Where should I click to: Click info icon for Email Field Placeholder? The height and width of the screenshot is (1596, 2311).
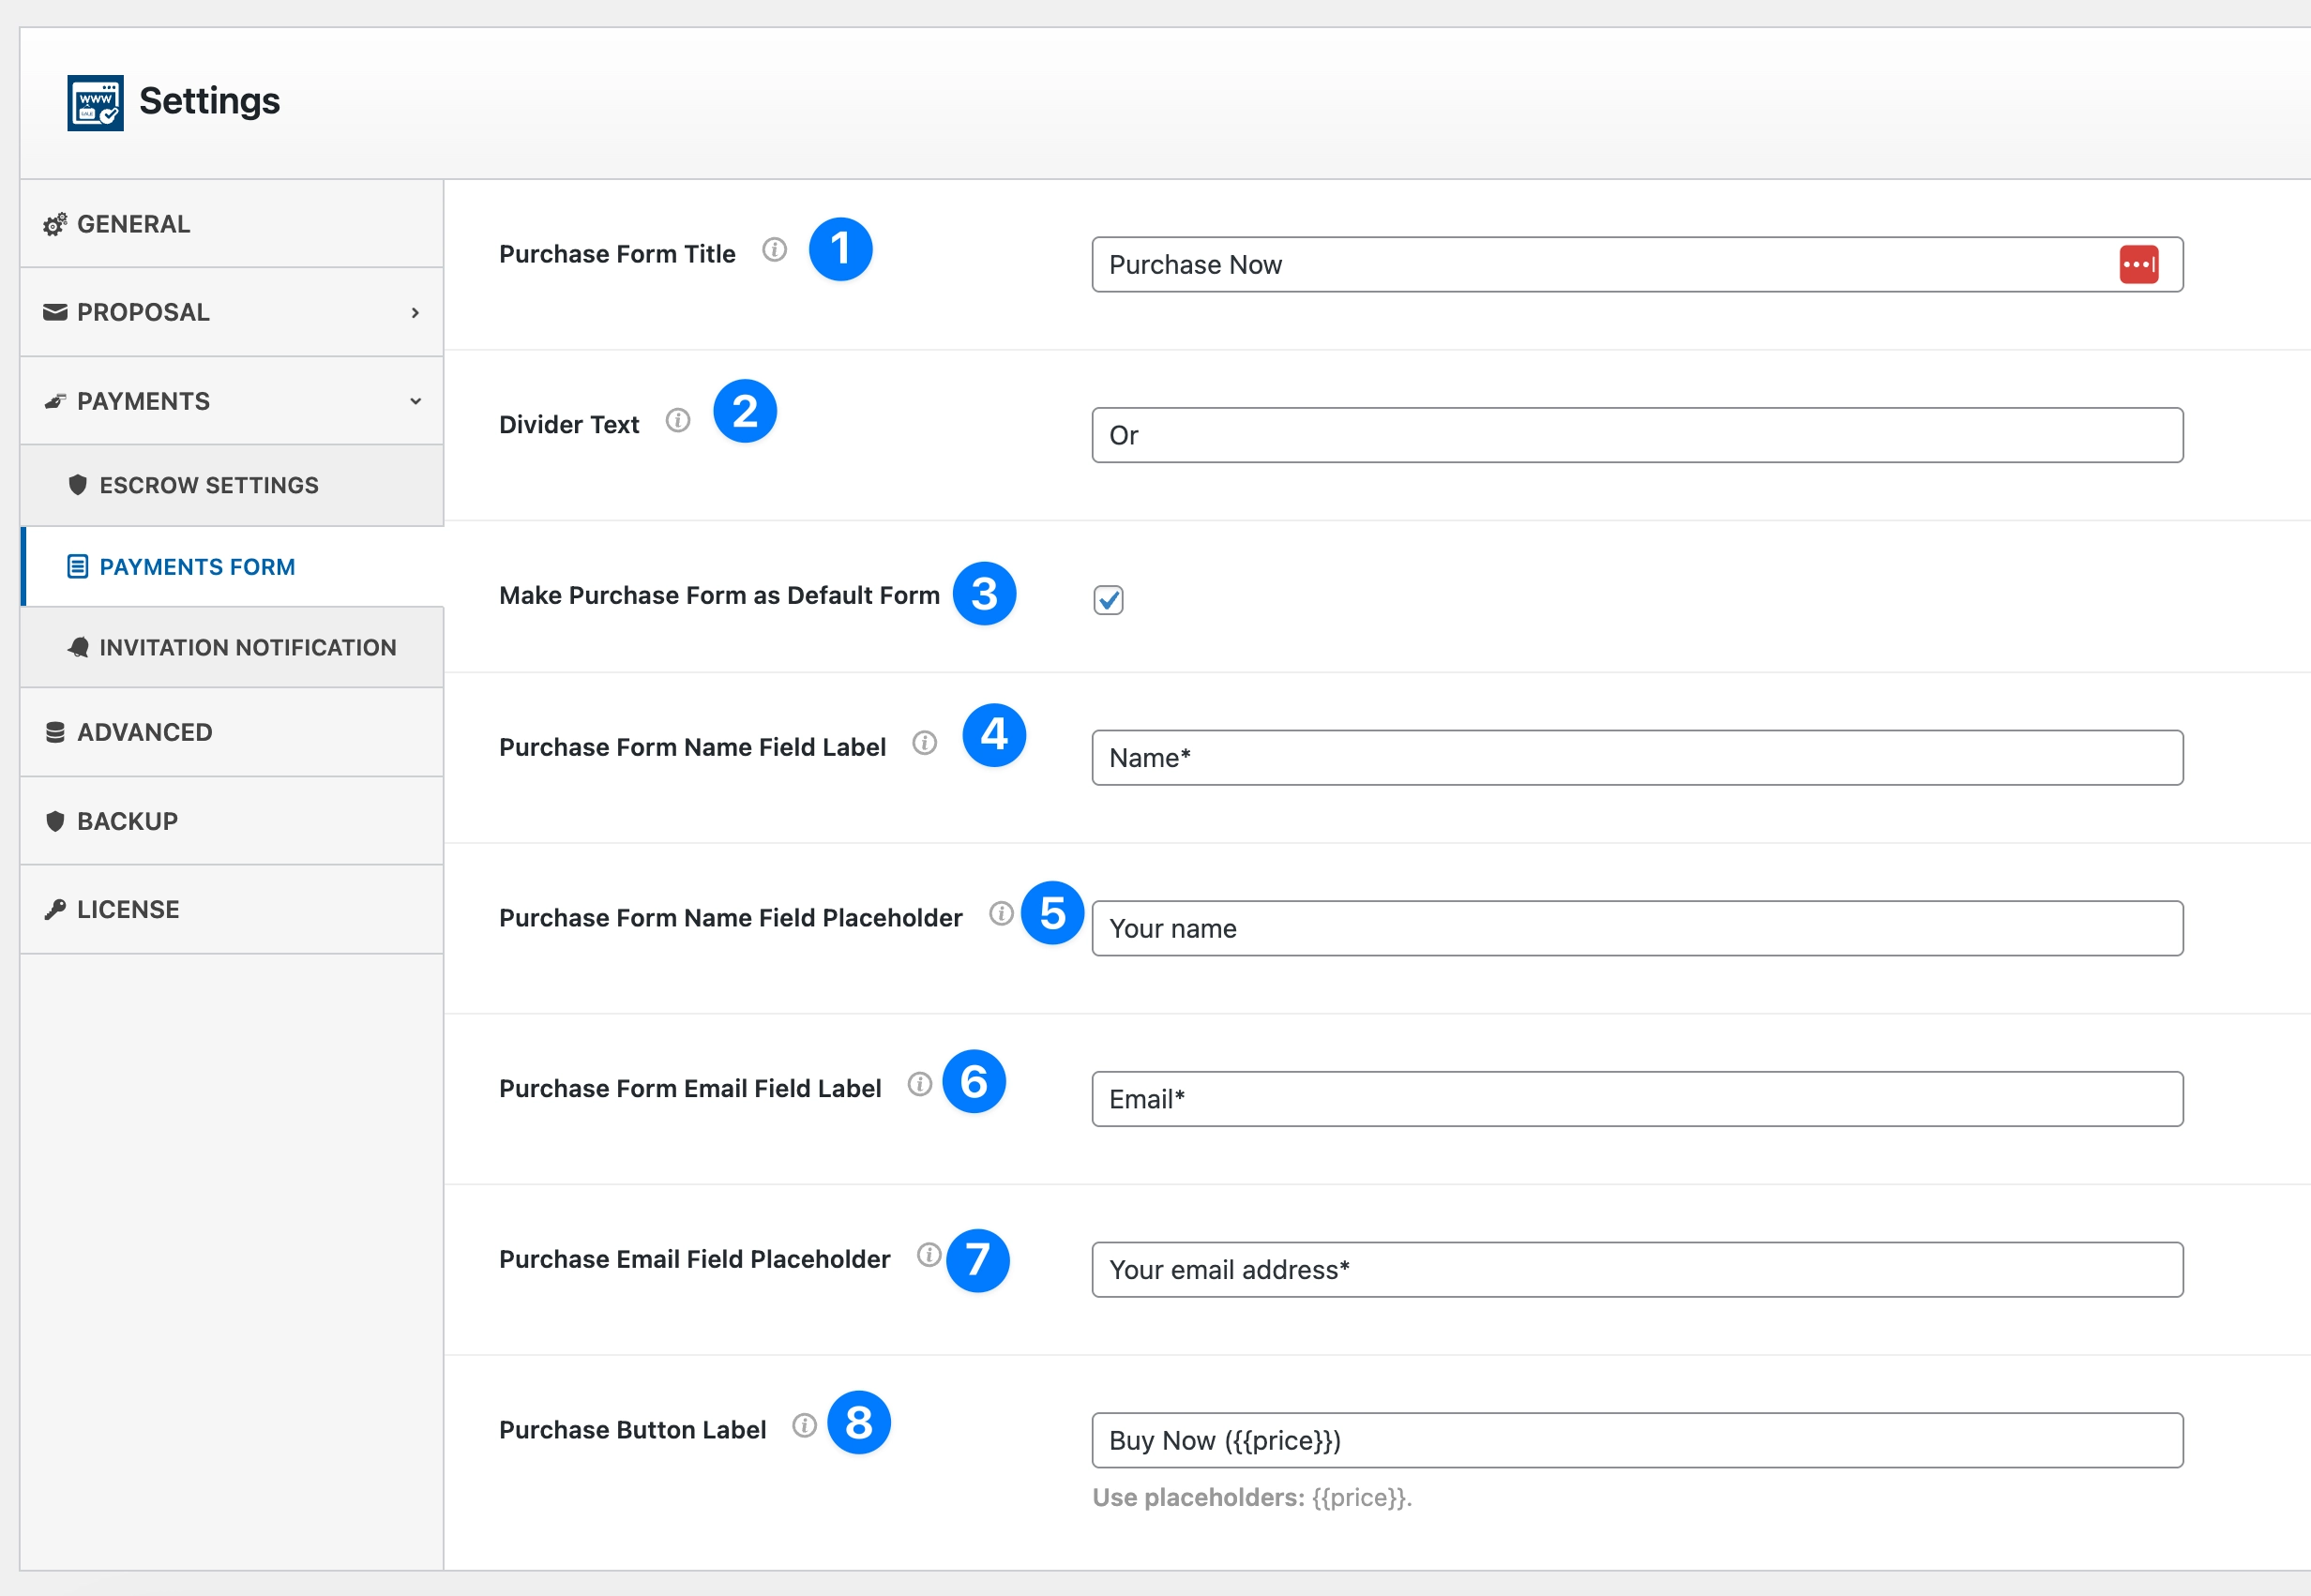tap(929, 1254)
